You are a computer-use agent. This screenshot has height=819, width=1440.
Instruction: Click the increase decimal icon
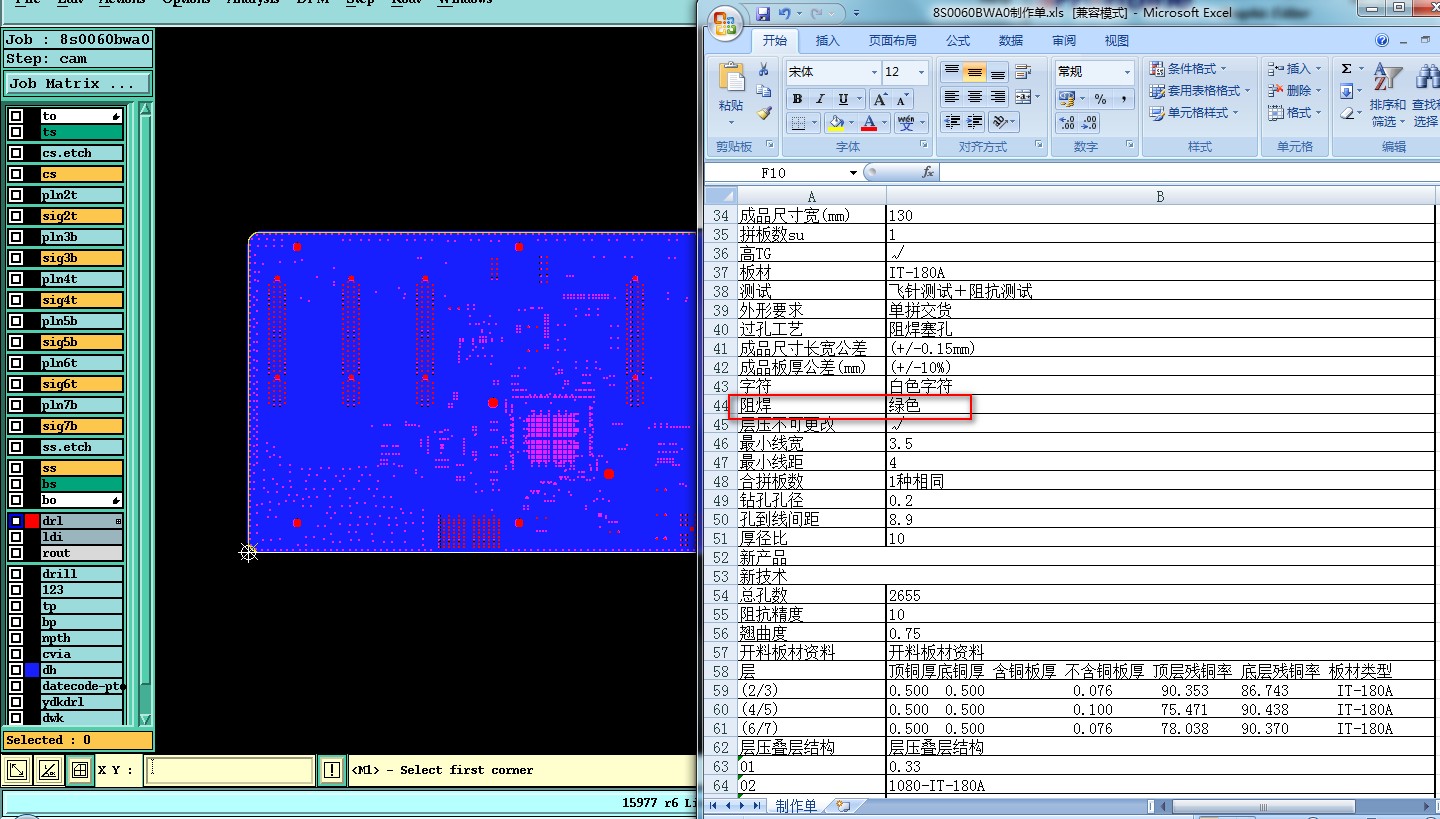click(1067, 123)
